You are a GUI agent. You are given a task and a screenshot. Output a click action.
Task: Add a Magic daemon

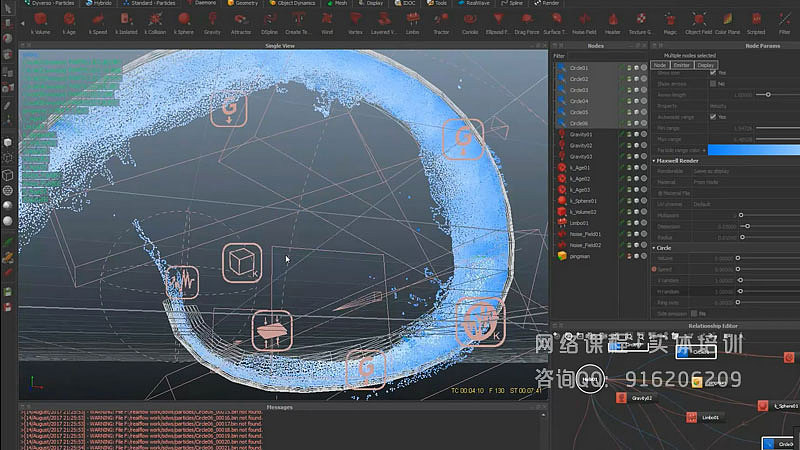670,23
